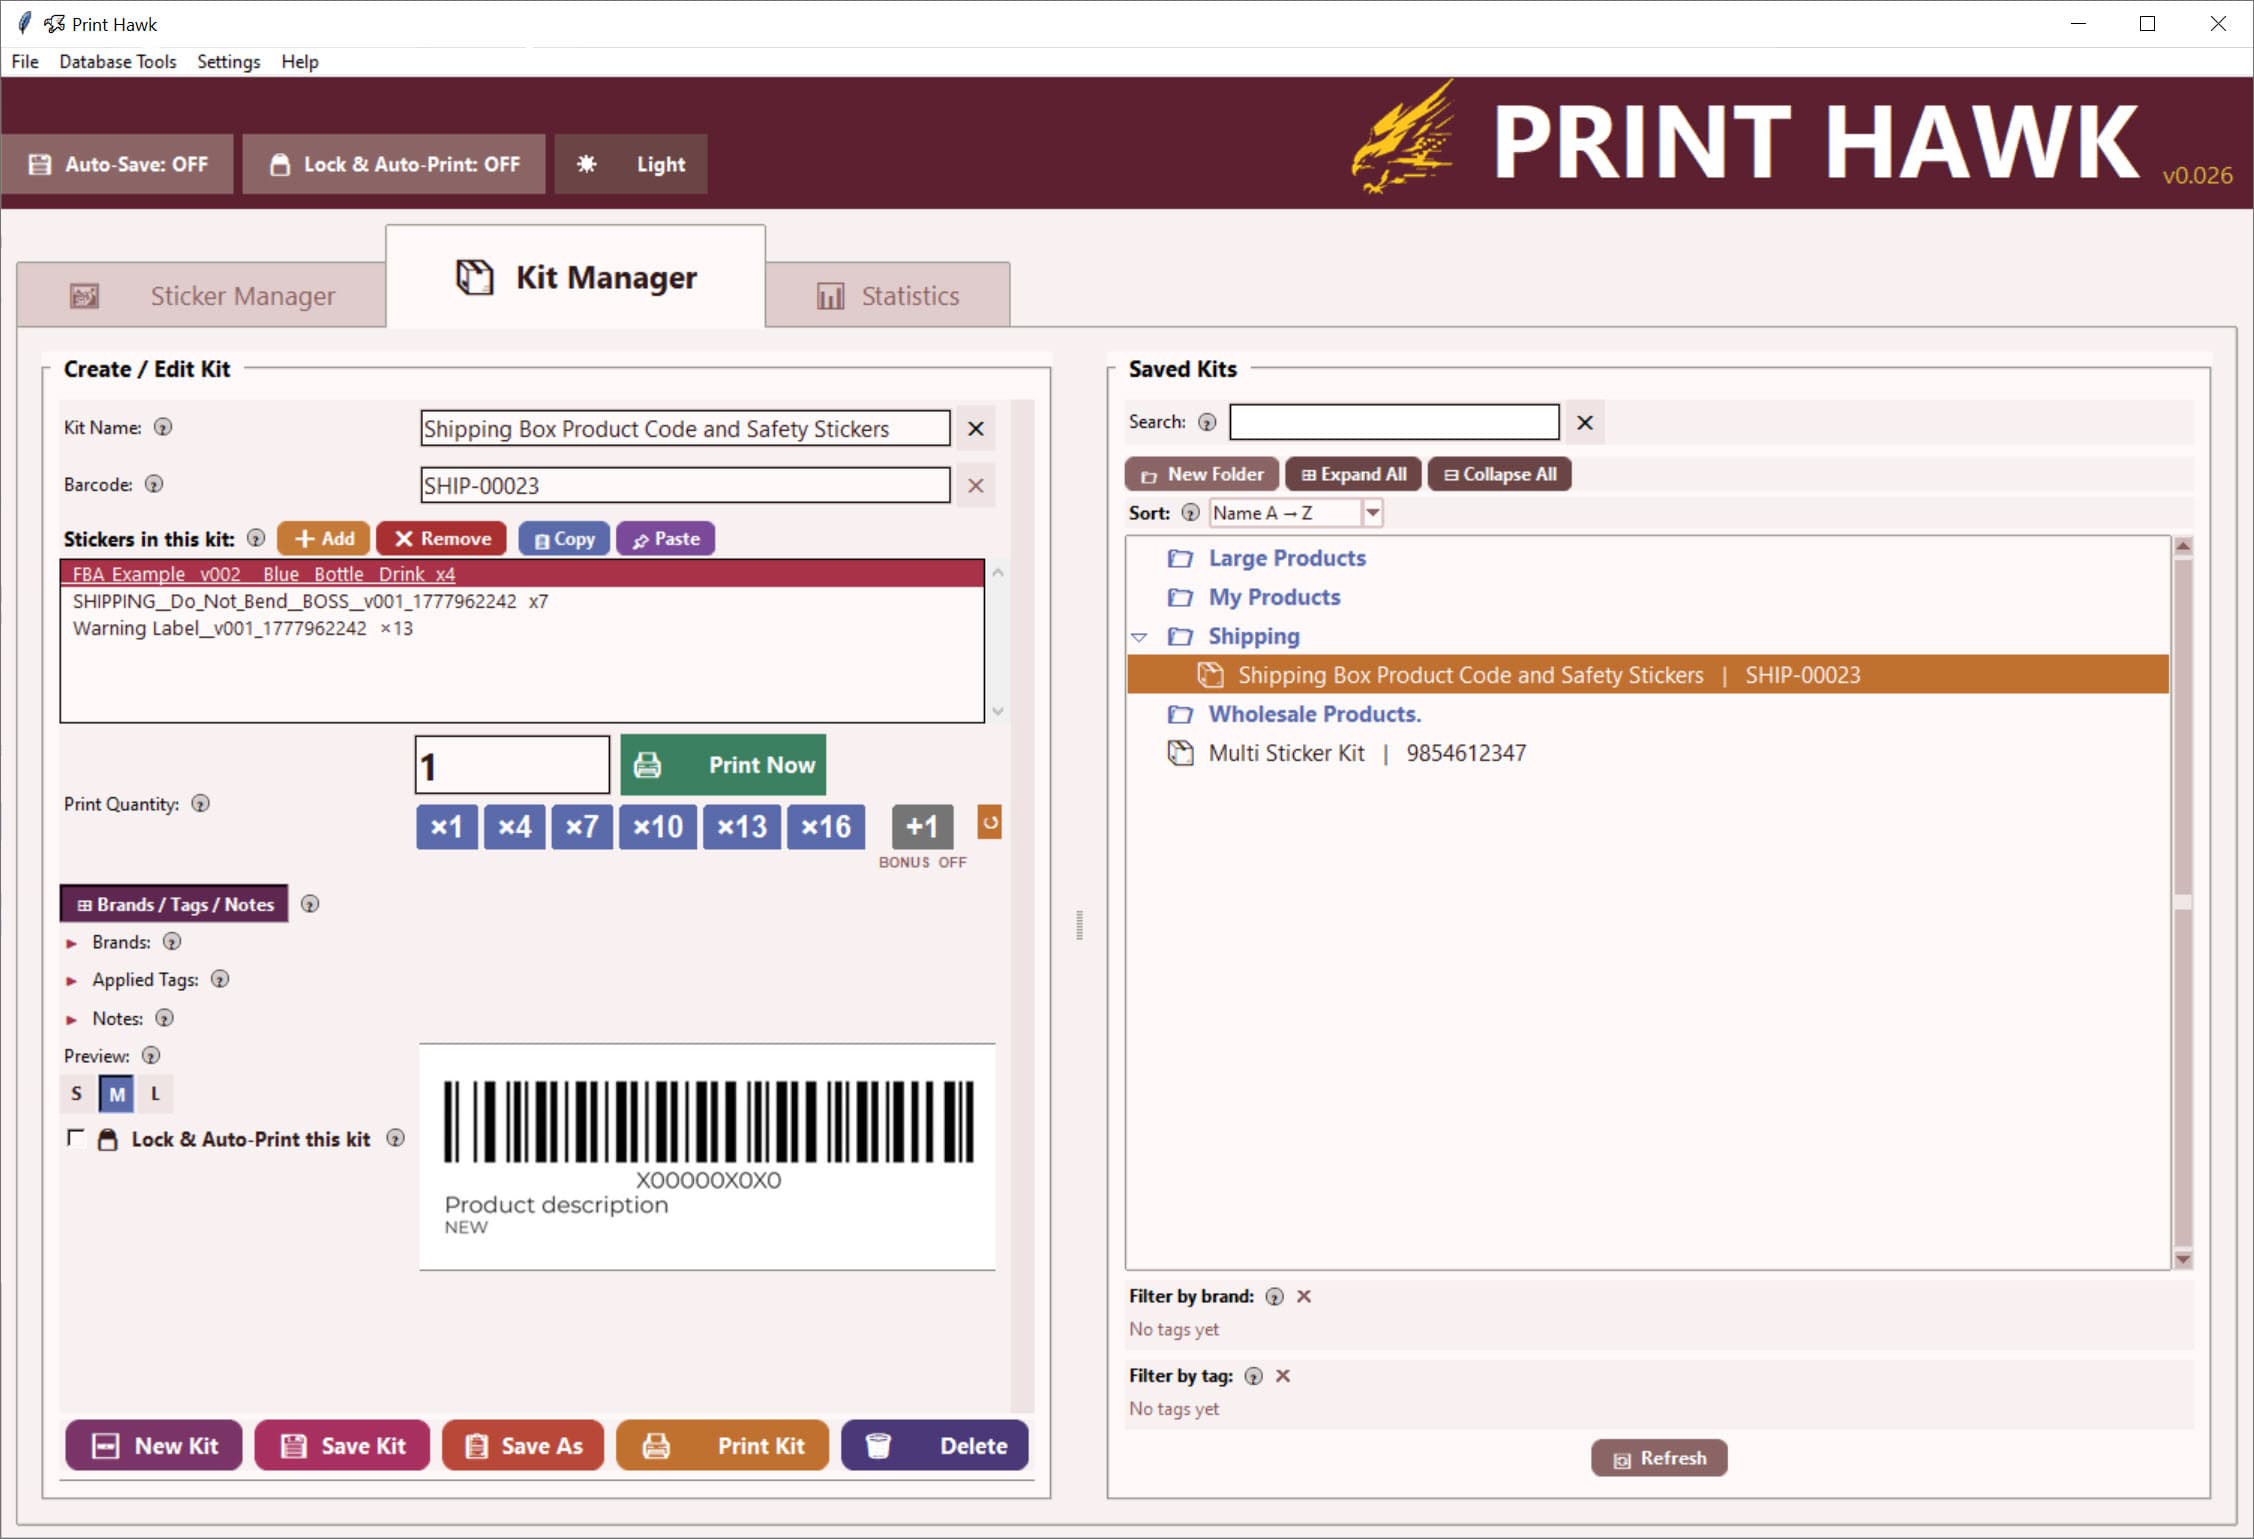Screen dimensions: 2254x1539
Task: Click the Refresh button
Action: [x=1659, y=1458]
